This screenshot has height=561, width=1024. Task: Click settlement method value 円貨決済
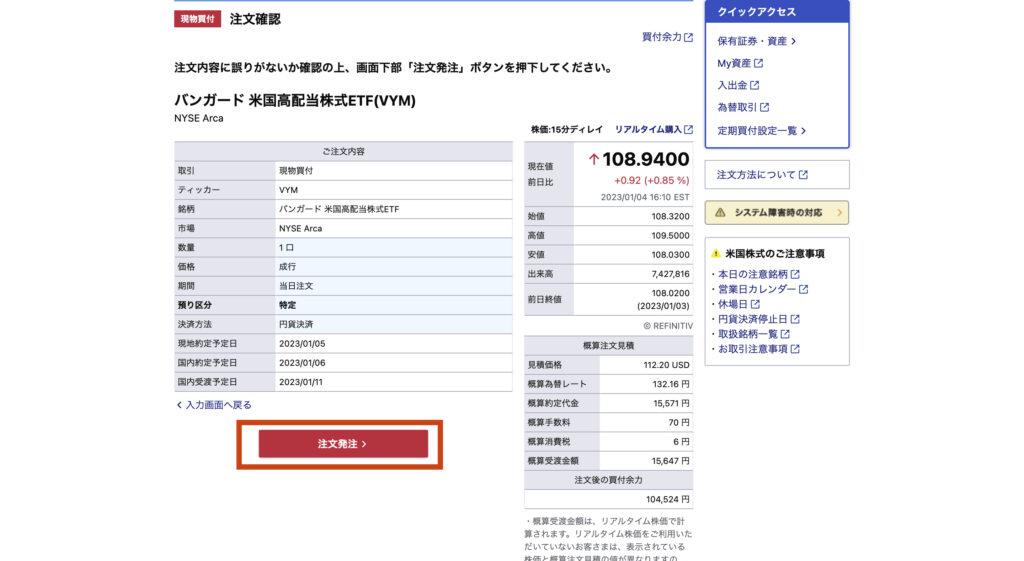tap(296, 324)
